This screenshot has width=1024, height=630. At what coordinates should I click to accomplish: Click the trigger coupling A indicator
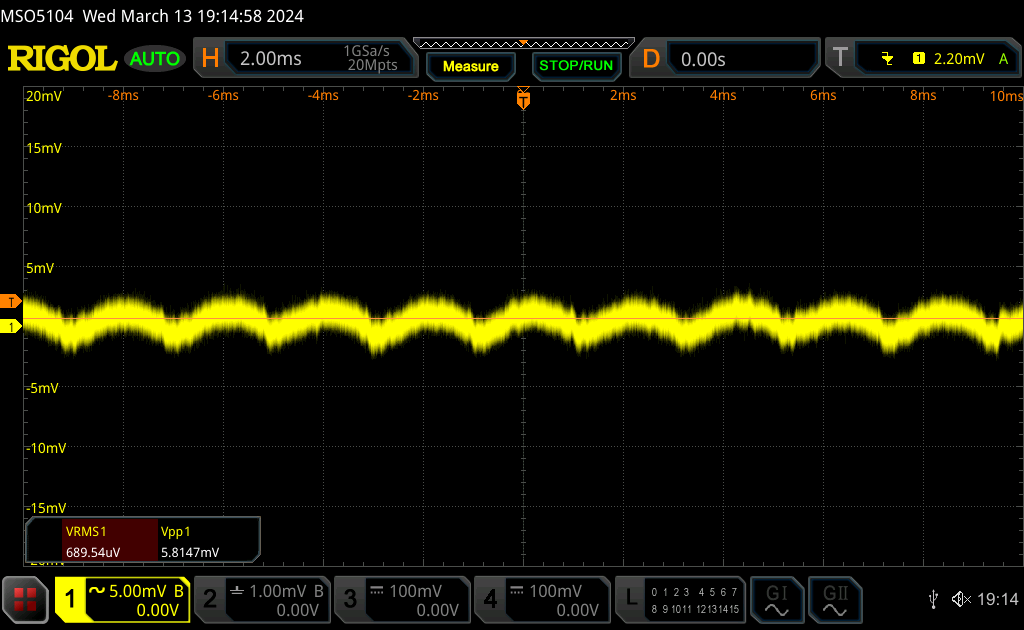click(1003, 59)
